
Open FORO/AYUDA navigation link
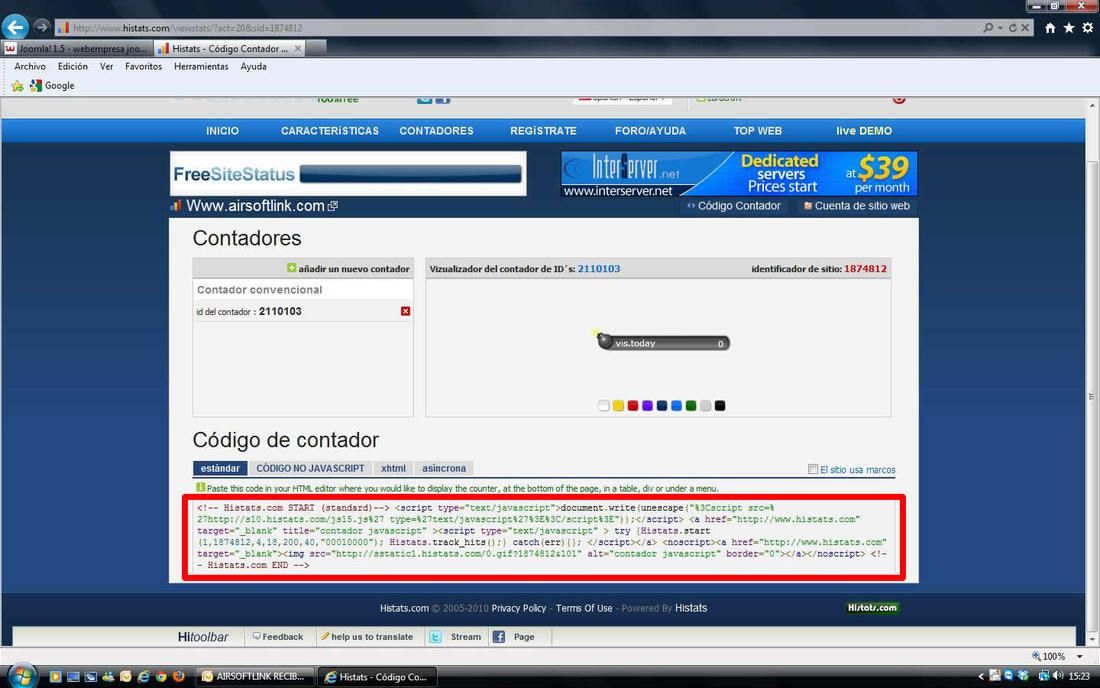[650, 130]
